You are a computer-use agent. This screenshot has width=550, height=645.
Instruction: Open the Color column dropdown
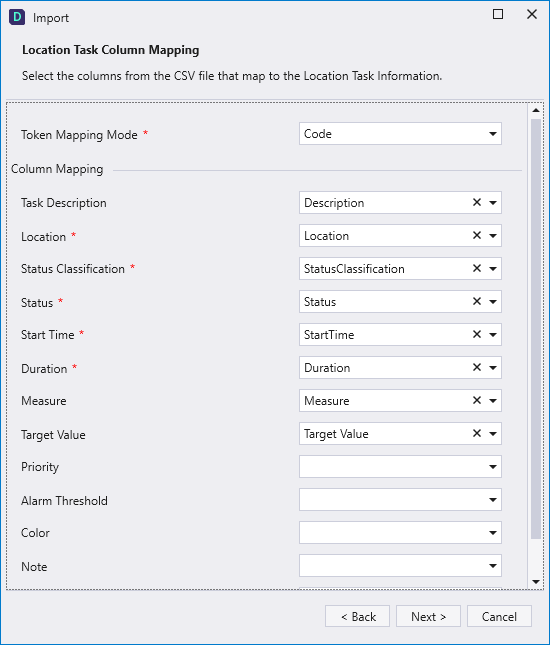(400, 533)
